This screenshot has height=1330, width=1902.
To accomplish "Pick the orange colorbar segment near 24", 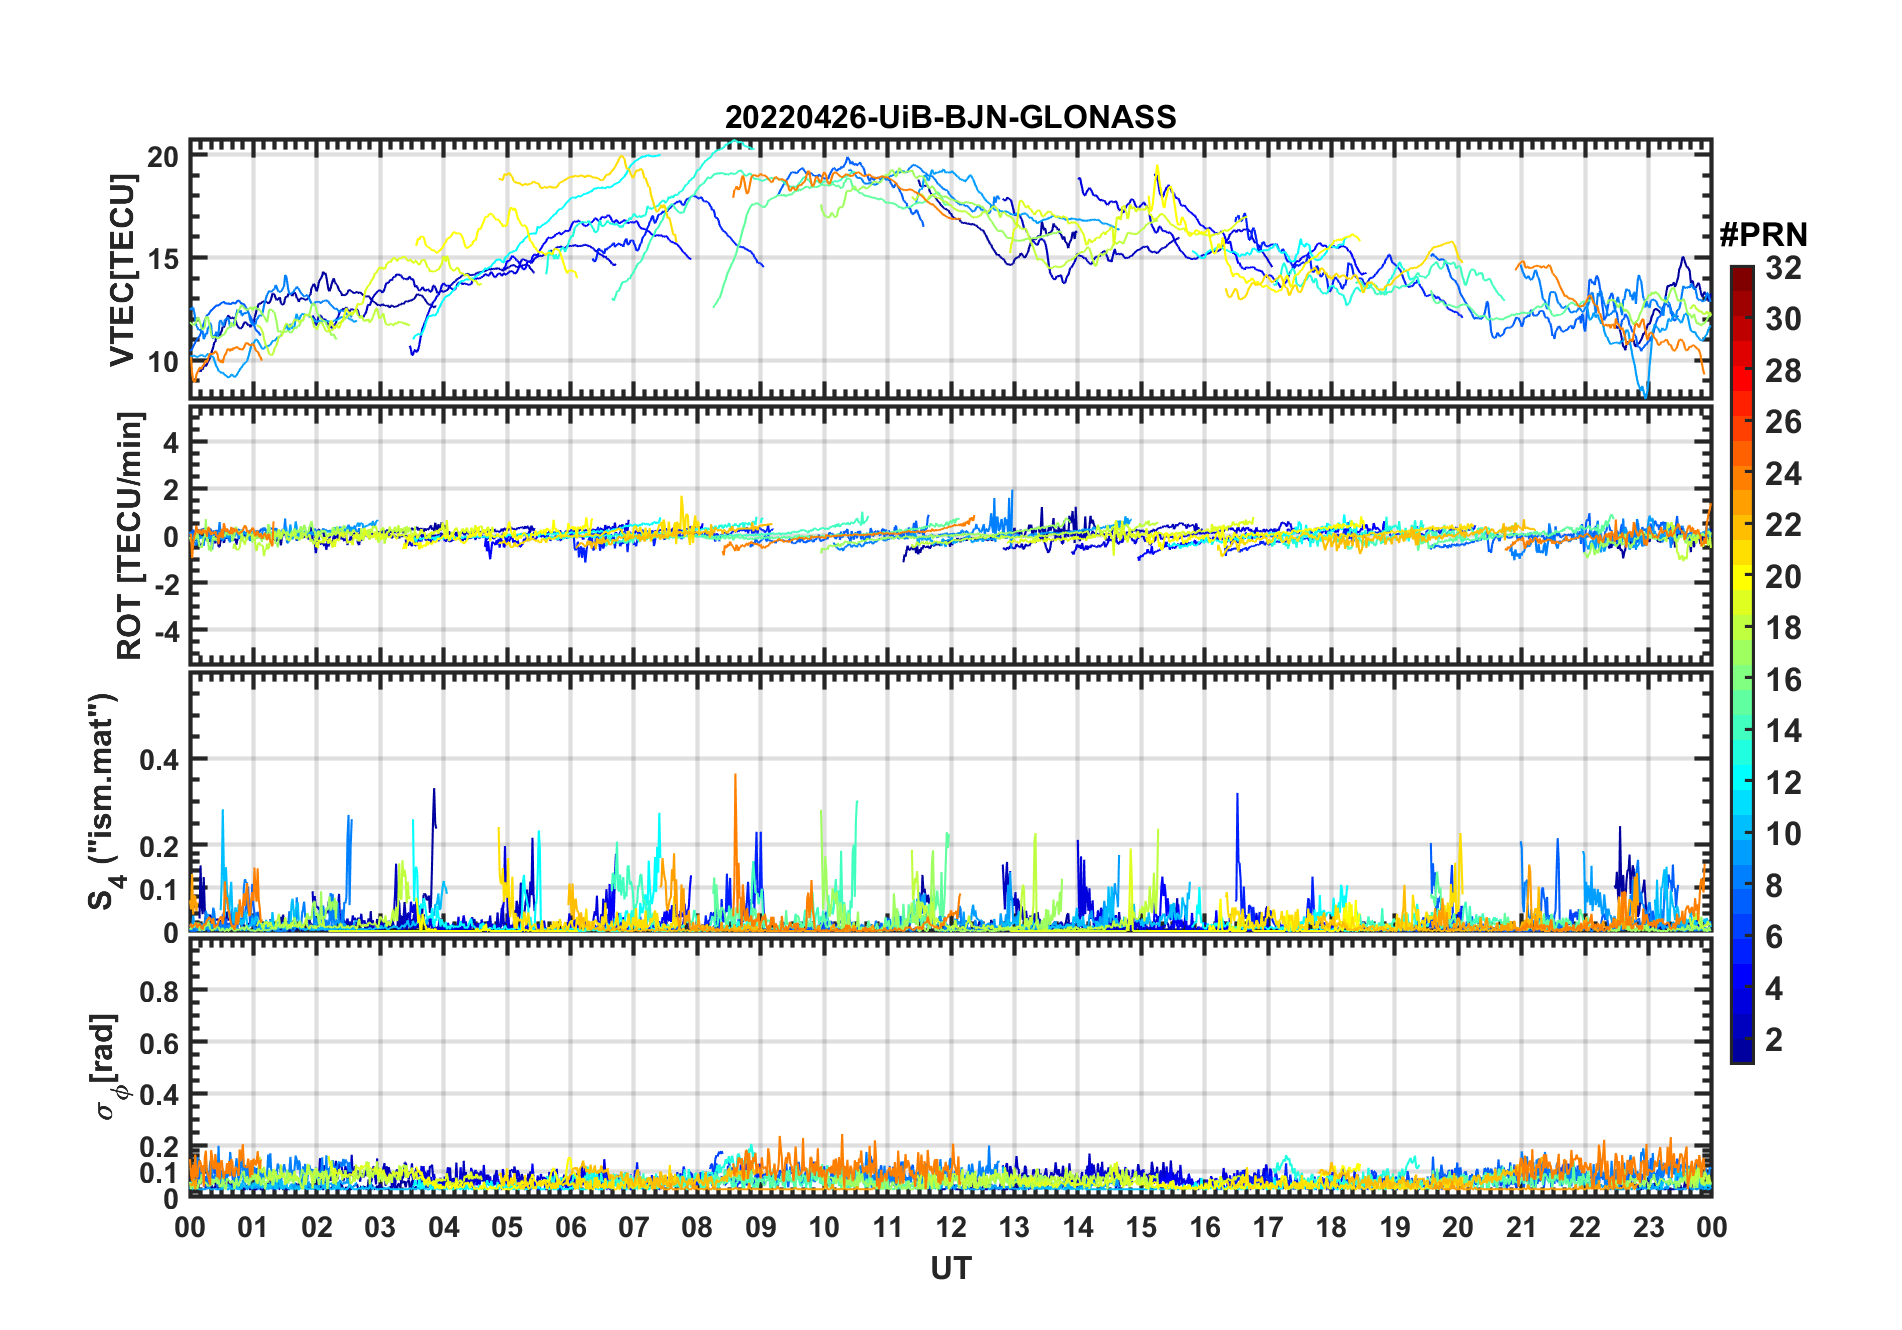I will click(1741, 473).
